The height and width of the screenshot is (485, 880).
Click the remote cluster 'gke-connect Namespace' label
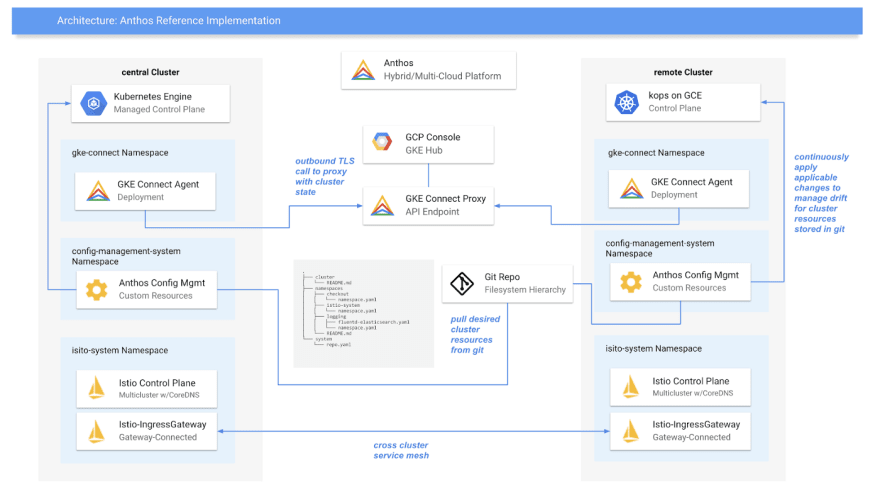[656, 153]
